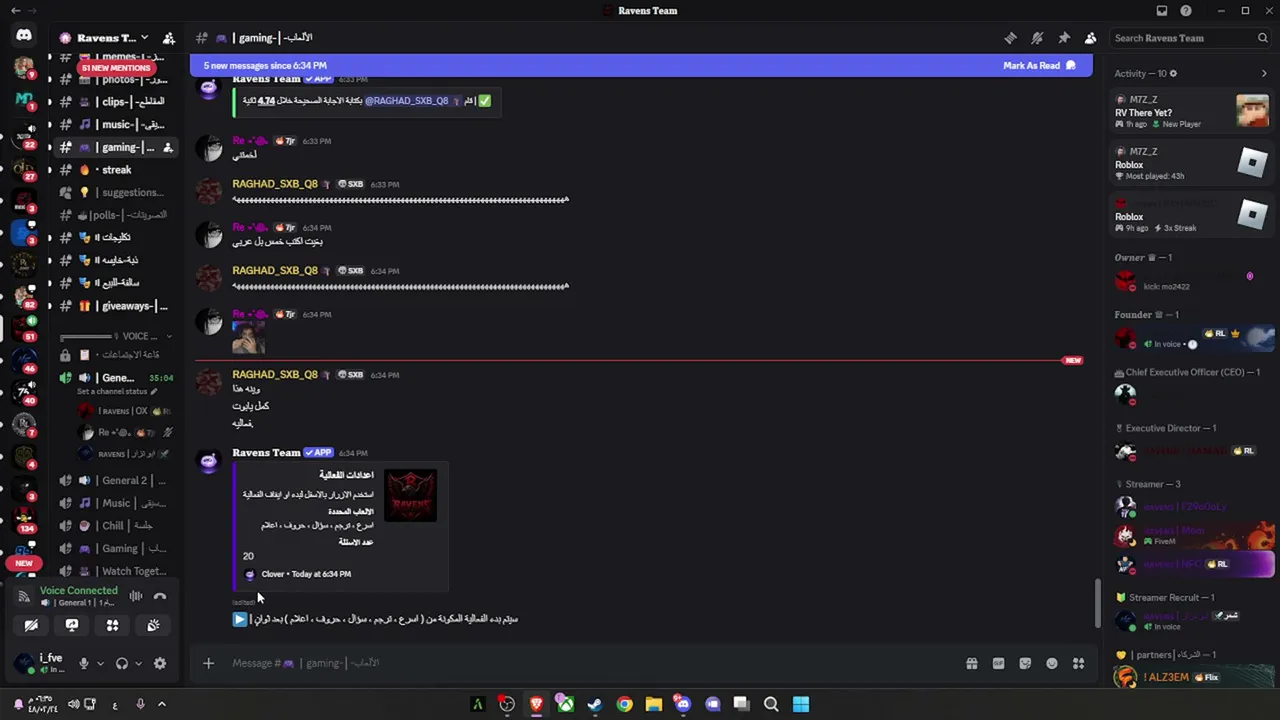Click the play button under the embed

point(240,620)
